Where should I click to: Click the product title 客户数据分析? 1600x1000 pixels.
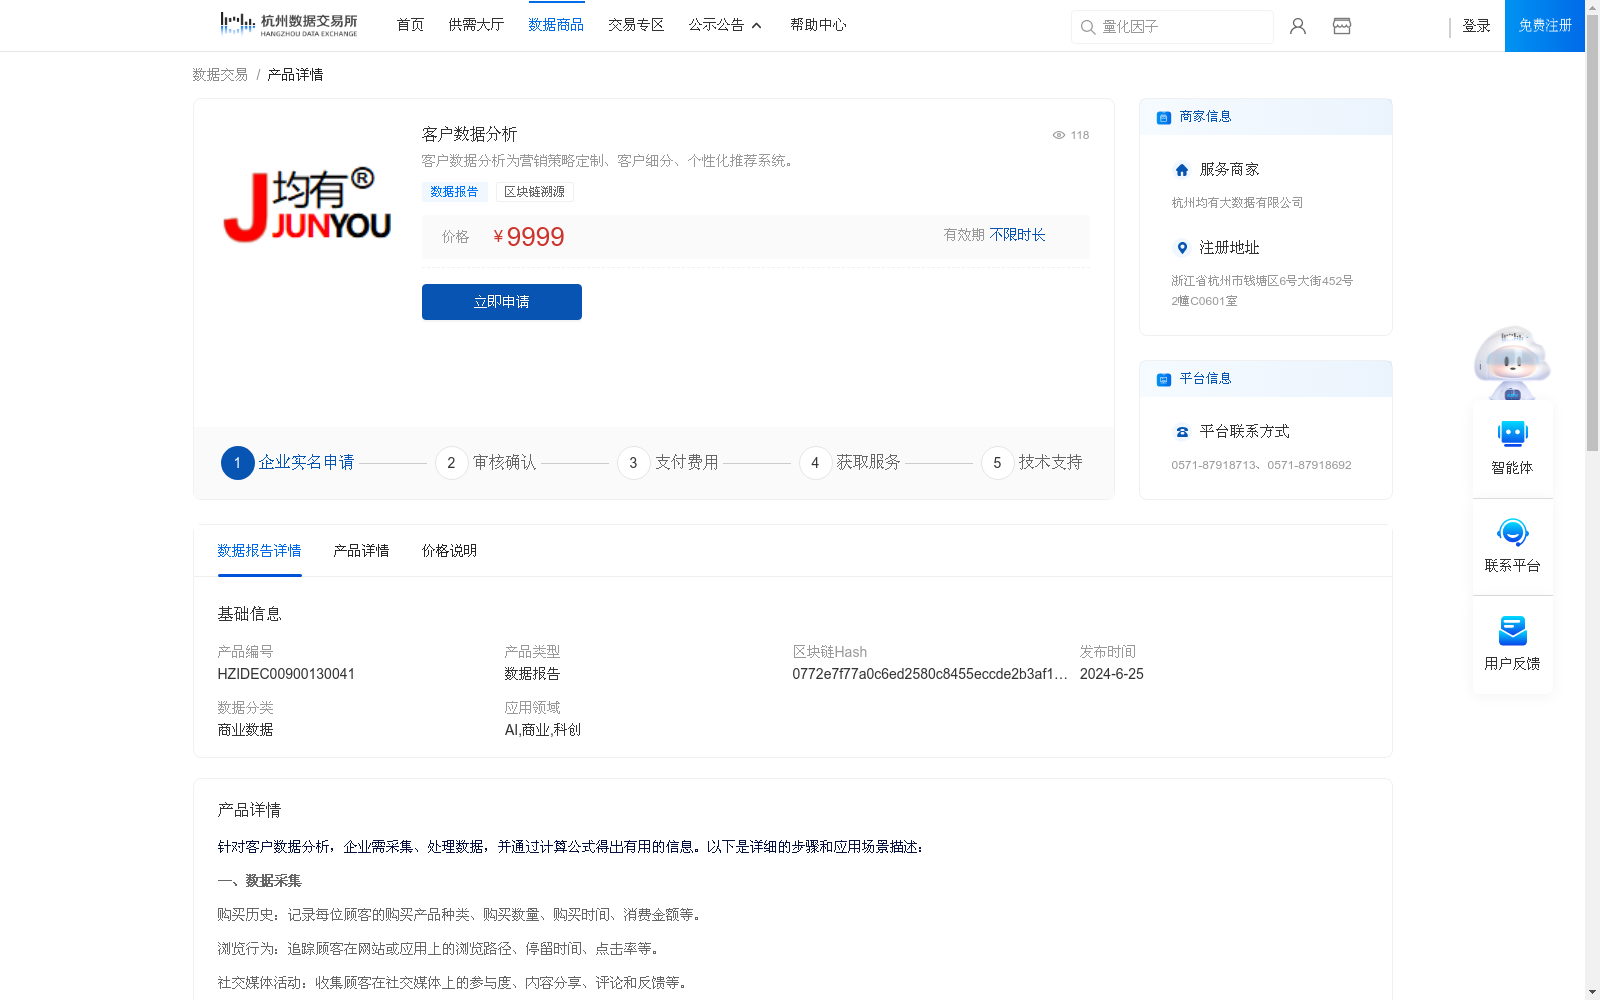pyautogui.click(x=469, y=134)
